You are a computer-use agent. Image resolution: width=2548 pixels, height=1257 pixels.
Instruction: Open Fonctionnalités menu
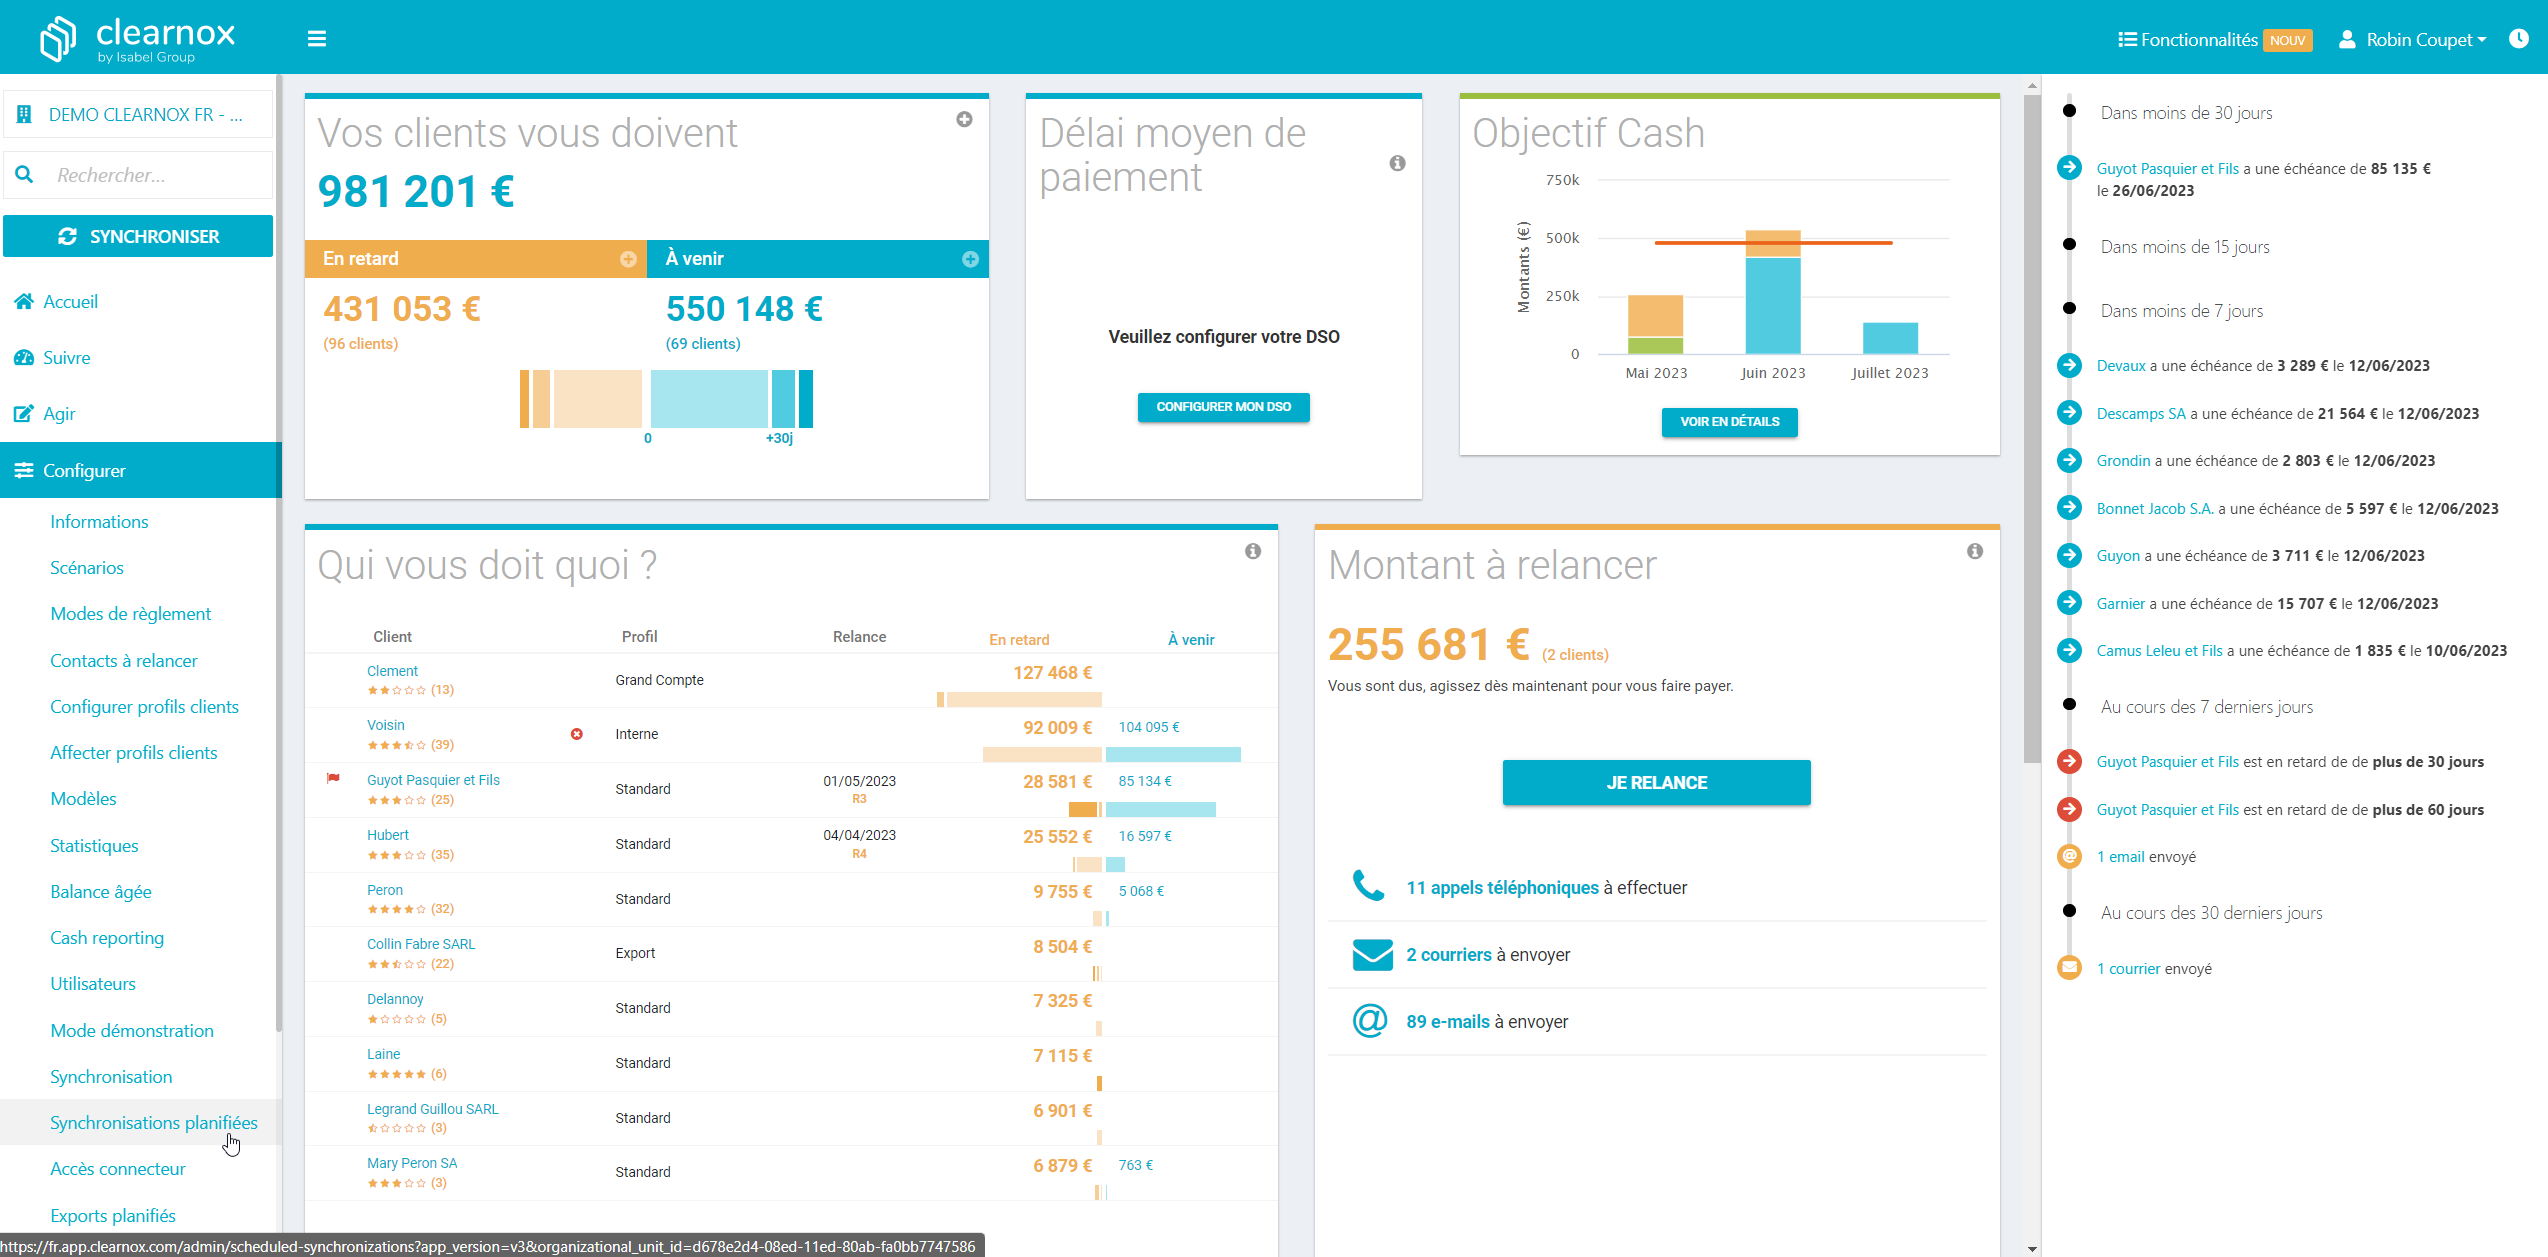2214,40
